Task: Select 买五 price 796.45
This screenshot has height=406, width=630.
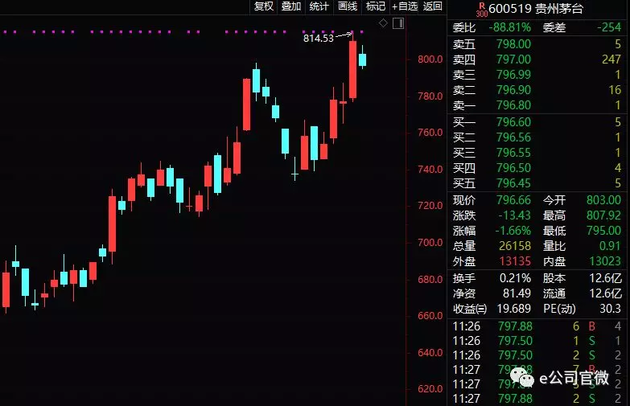Action: [x=513, y=183]
